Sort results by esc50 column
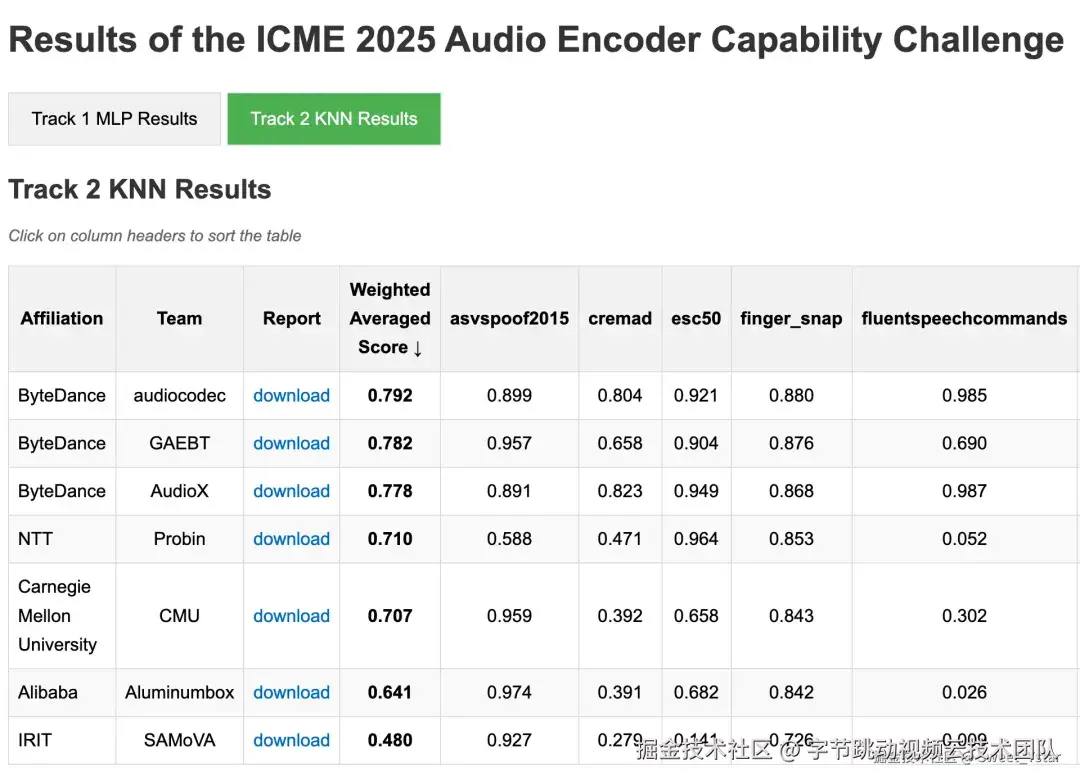Image resolution: width=1080 pixels, height=784 pixels. tap(696, 318)
